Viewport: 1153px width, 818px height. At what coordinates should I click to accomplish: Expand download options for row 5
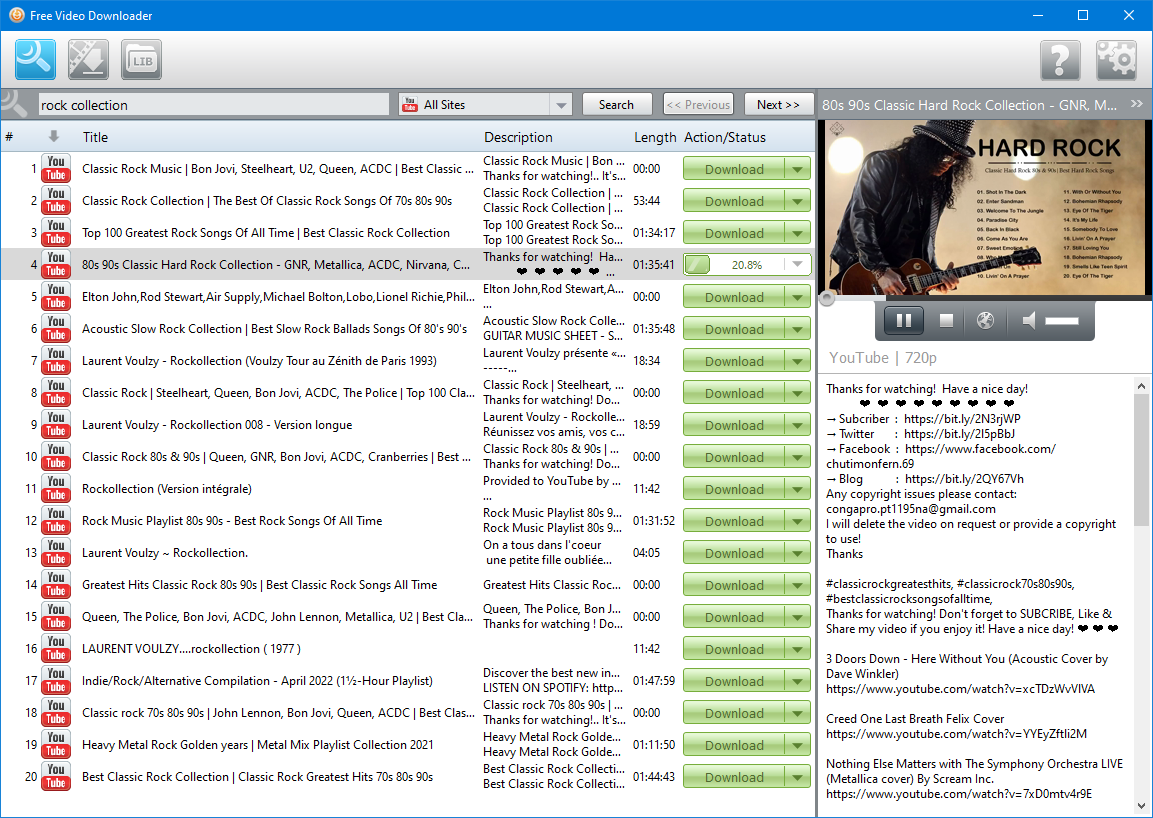click(798, 296)
